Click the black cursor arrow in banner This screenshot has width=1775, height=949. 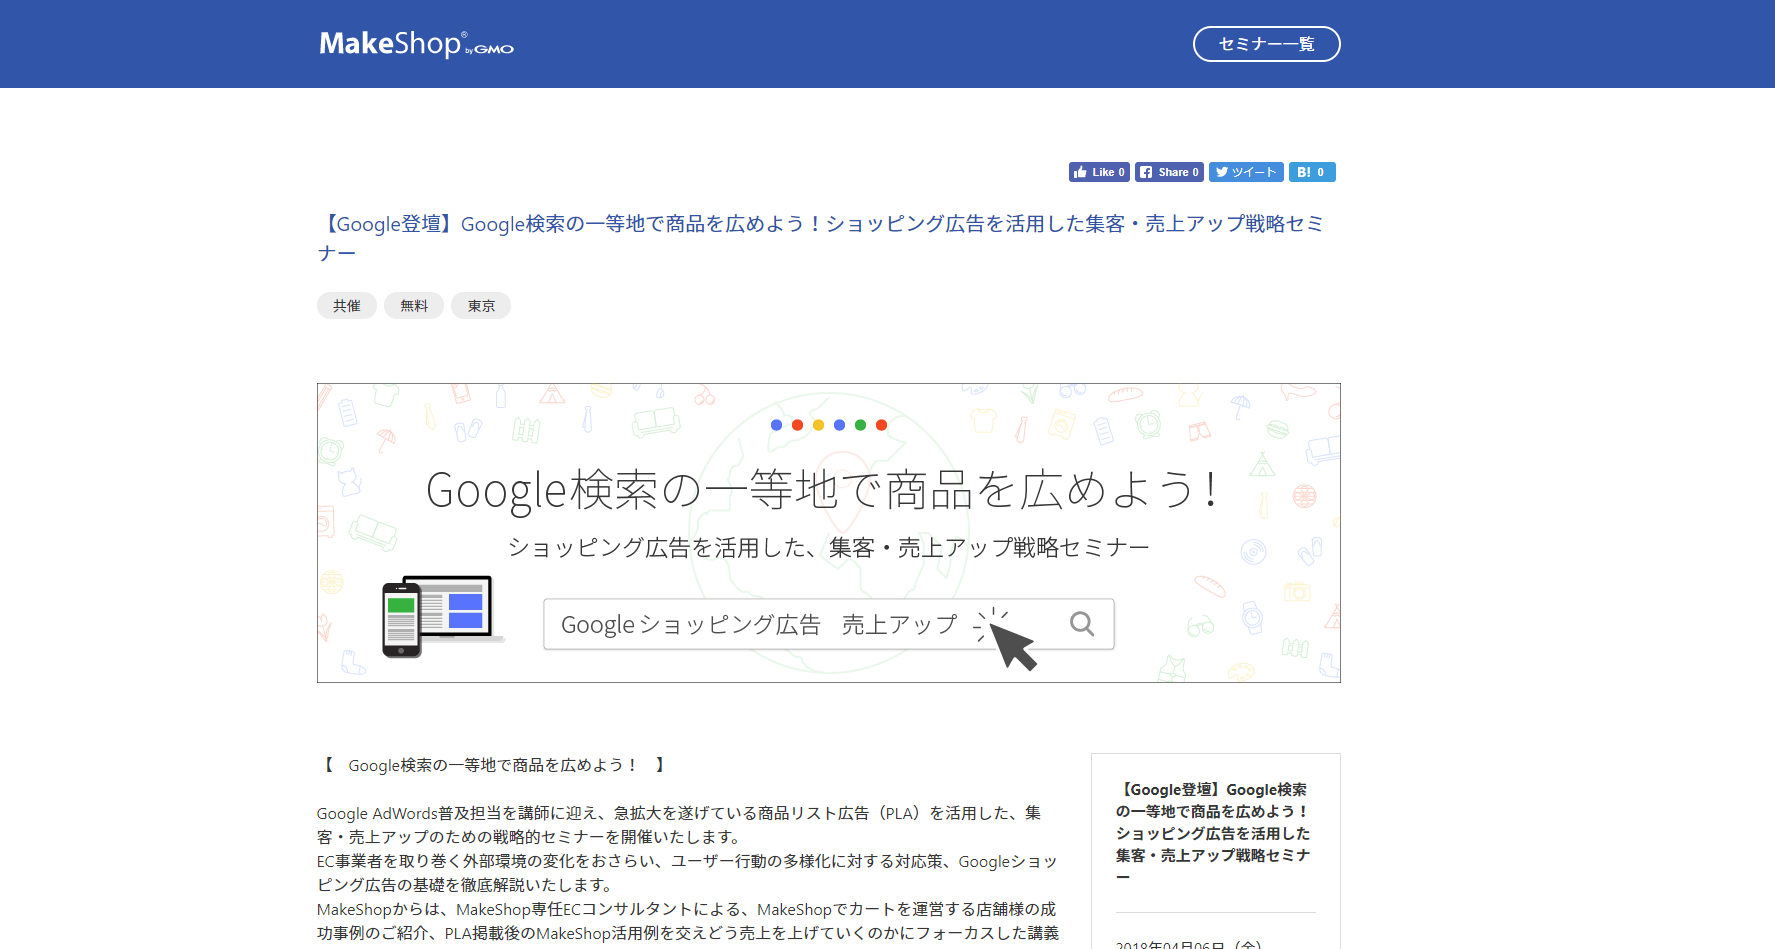(1012, 646)
